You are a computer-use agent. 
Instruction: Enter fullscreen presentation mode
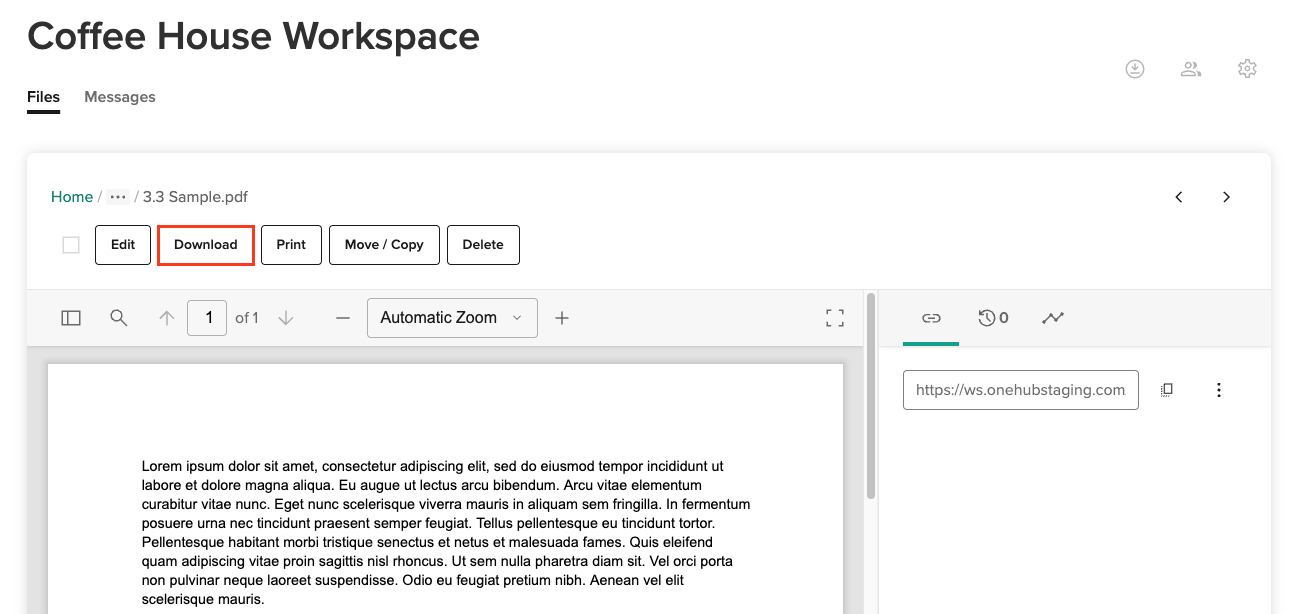click(x=835, y=318)
